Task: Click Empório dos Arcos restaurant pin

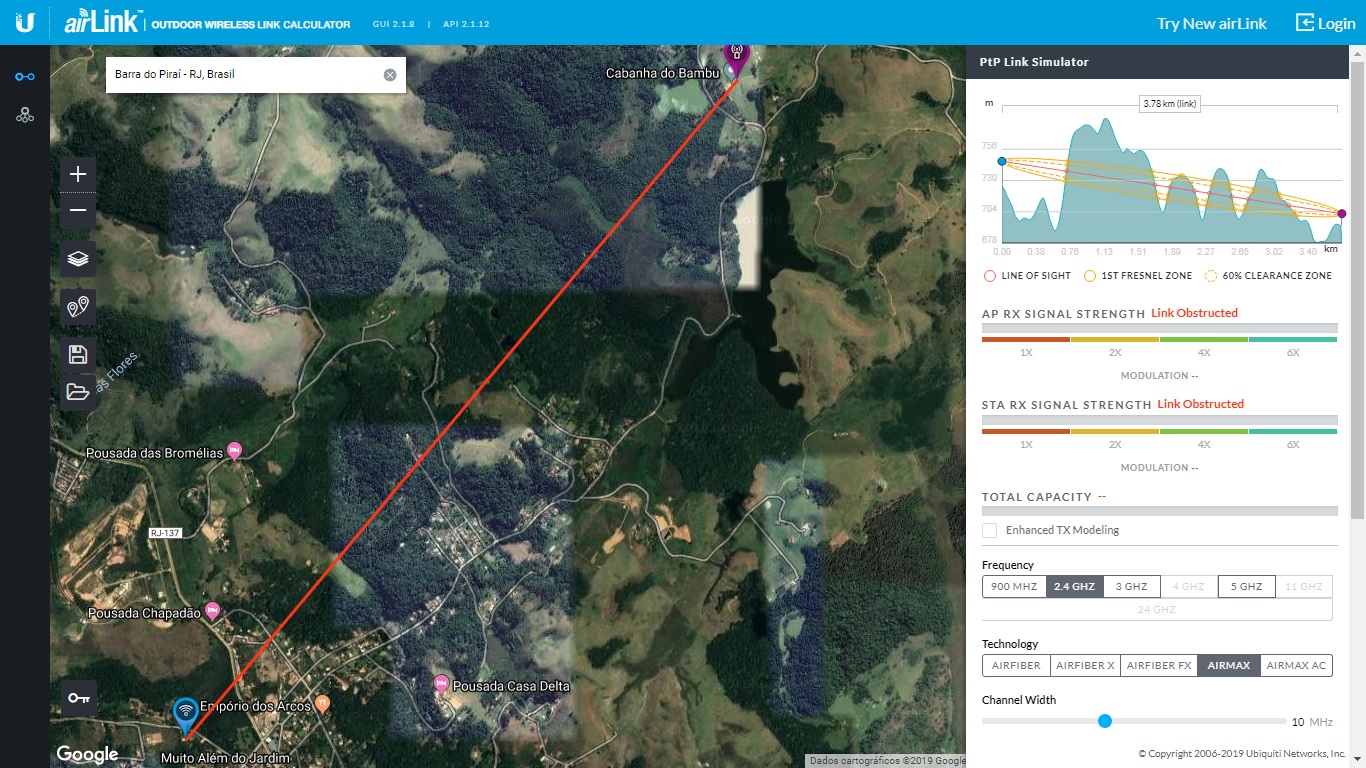Action: (x=322, y=704)
